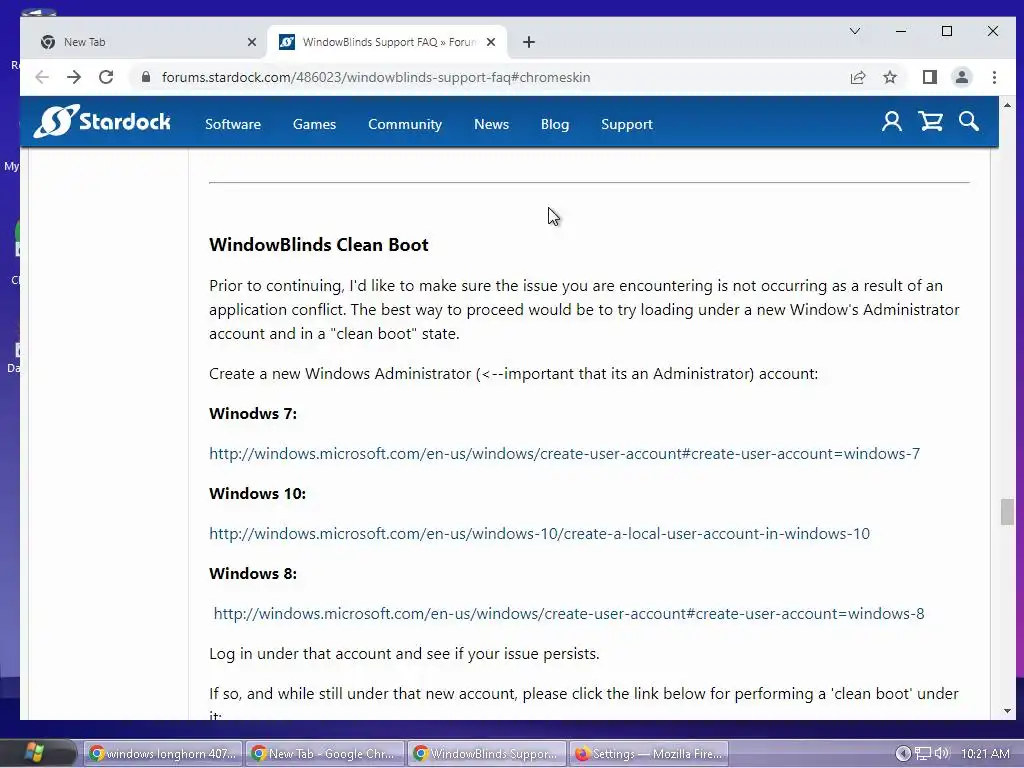Open the Windows 10 create-a-local-user-account link
1024x768 pixels.
click(x=539, y=534)
